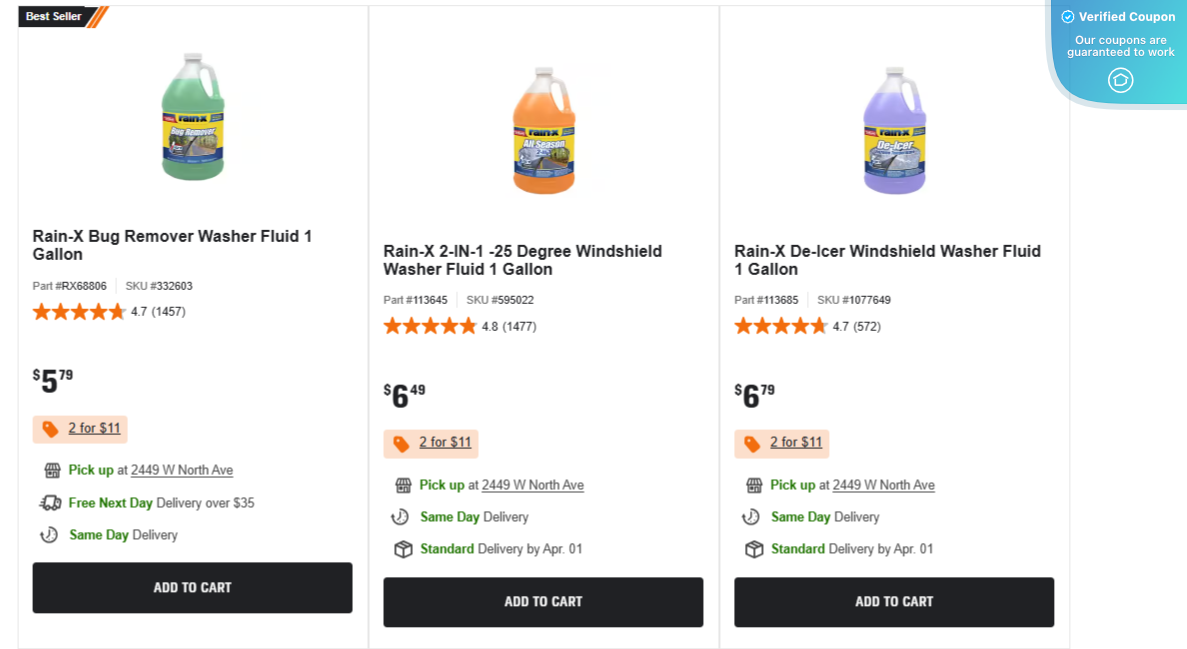The image size is (1187, 649).
Task: Click store pickup icon for De-Icer fluid
Action: [x=754, y=485]
